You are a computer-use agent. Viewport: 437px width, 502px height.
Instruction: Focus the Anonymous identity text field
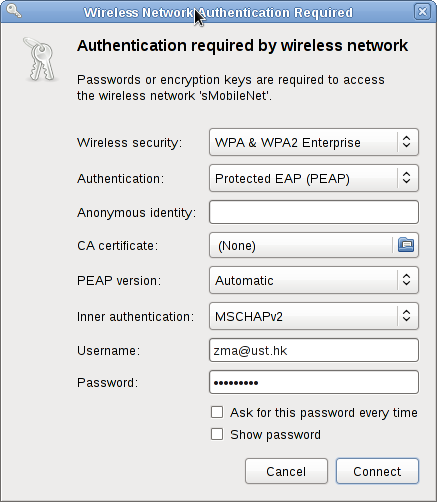pyautogui.click(x=314, y=212)
